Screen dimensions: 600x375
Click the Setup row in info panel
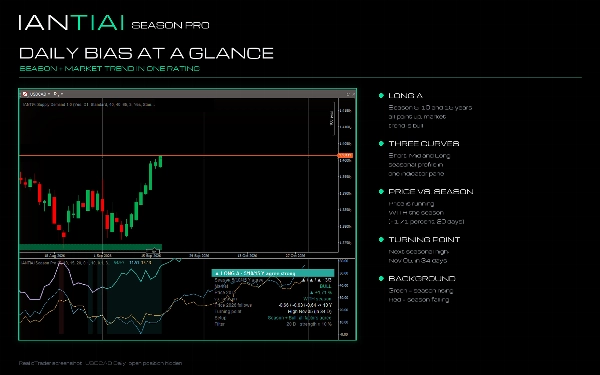pos(273,318)
